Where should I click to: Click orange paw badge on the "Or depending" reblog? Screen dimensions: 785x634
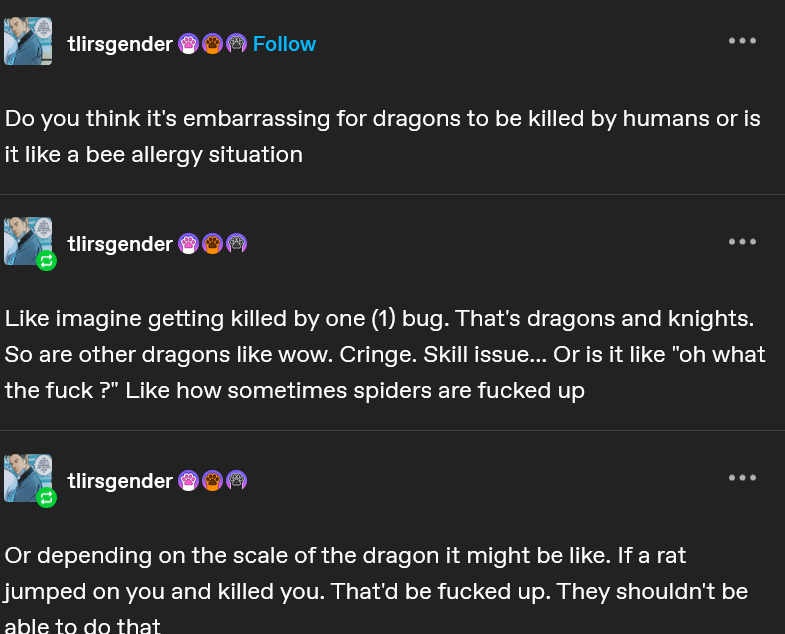(212, 481)
